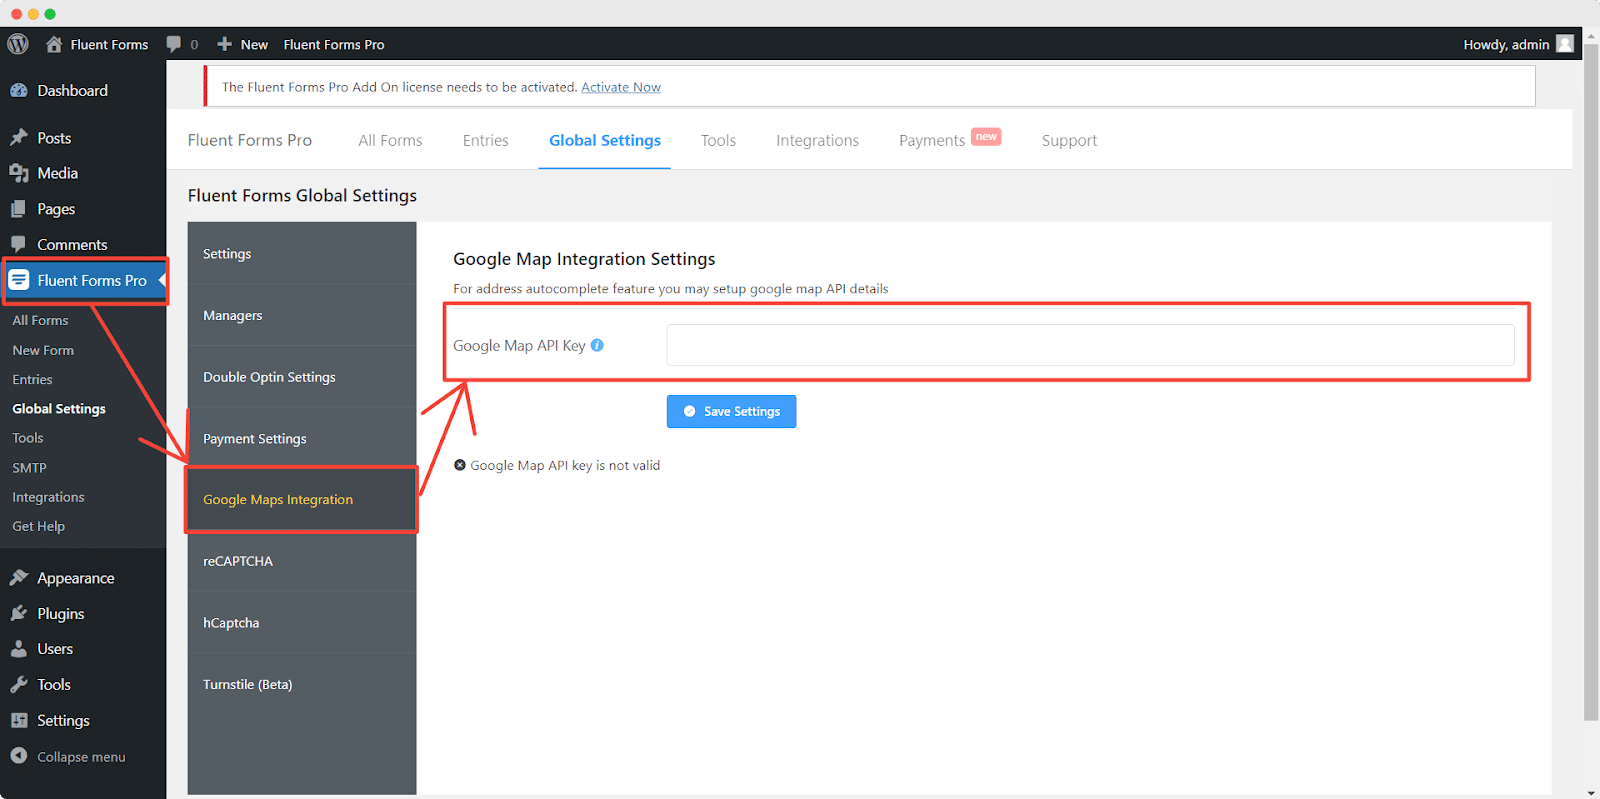This screenshot has width=1600, height=799.
Task: Click the Appearance brush icon
Action: click(19, 578)
